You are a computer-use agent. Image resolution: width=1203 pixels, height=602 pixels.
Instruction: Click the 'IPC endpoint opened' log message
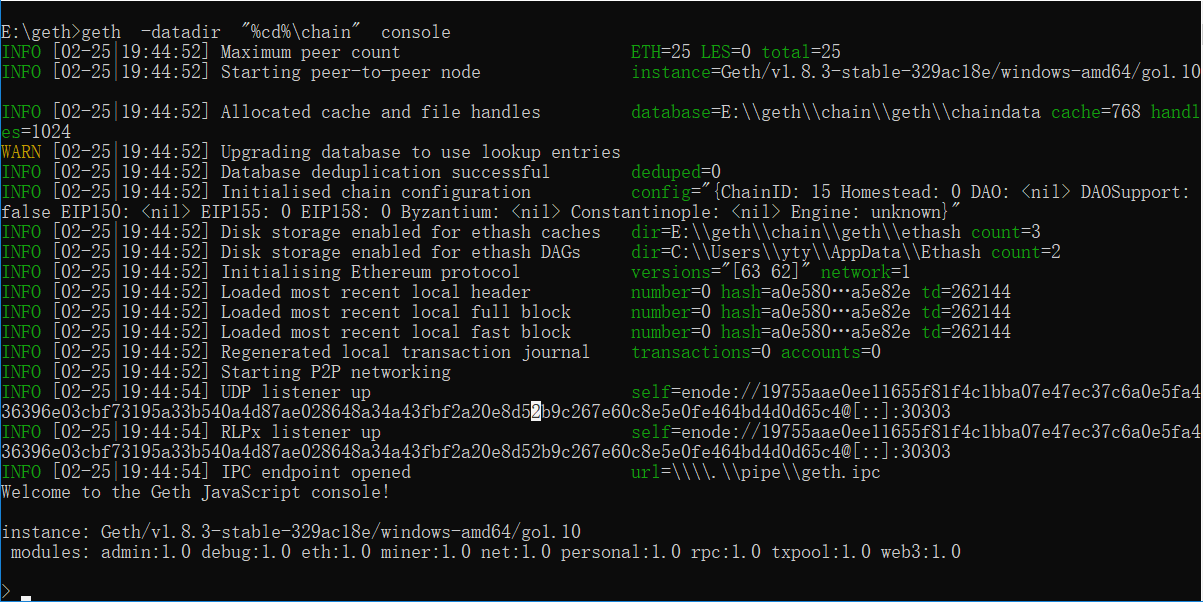(315, 472)
